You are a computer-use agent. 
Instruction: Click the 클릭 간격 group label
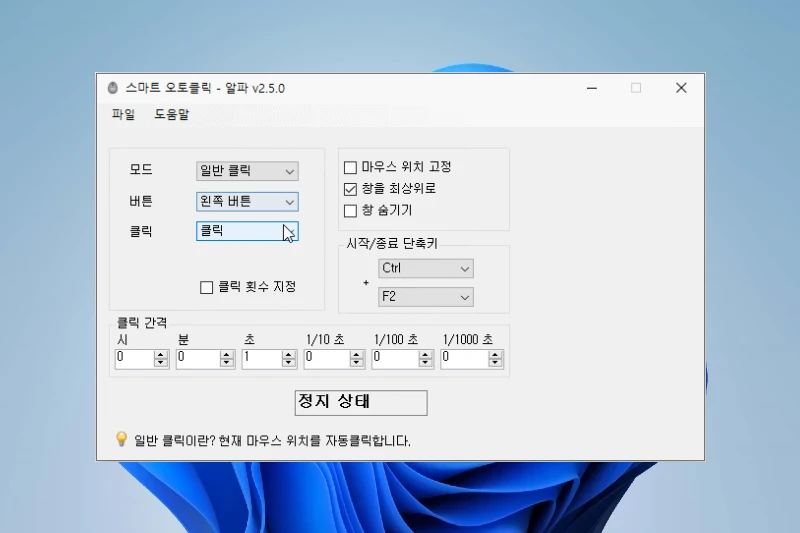tap(142, 322)
